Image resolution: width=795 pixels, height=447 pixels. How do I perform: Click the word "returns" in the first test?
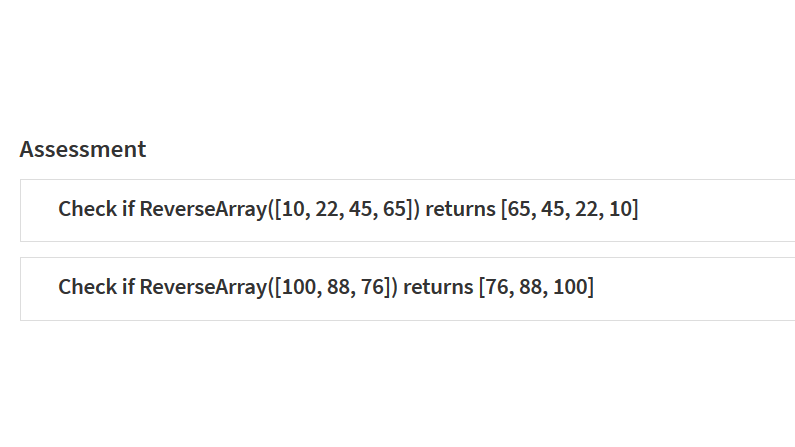coord(460,209)
